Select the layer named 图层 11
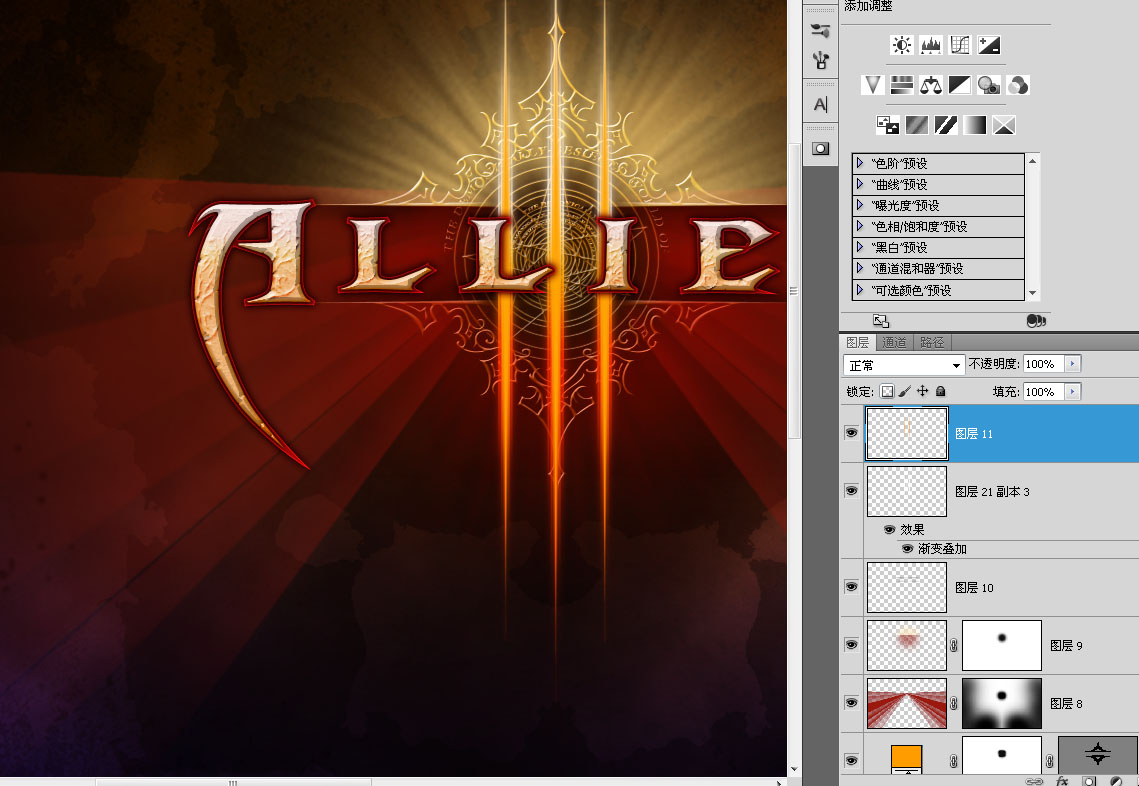 (x=973, y=434)
